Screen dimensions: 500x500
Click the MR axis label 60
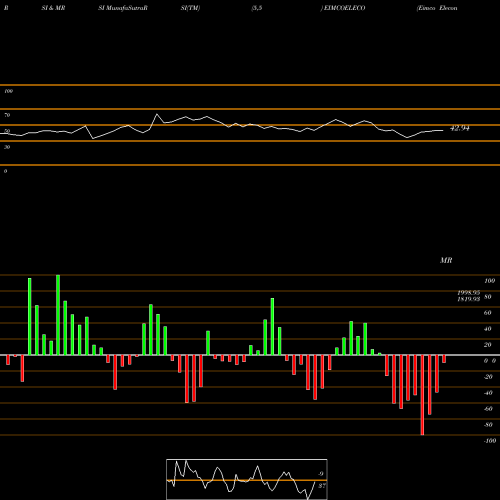coord(487,313)
